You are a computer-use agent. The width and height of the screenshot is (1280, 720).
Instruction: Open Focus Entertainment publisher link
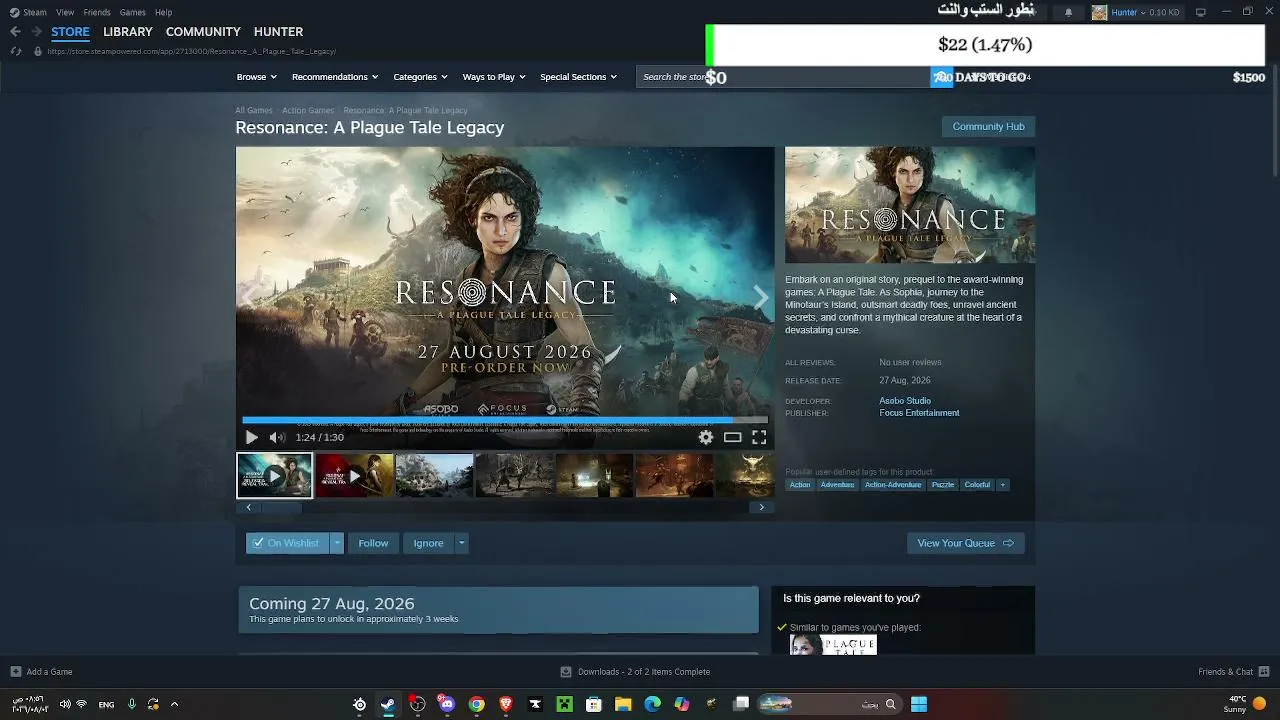(919, 413)
